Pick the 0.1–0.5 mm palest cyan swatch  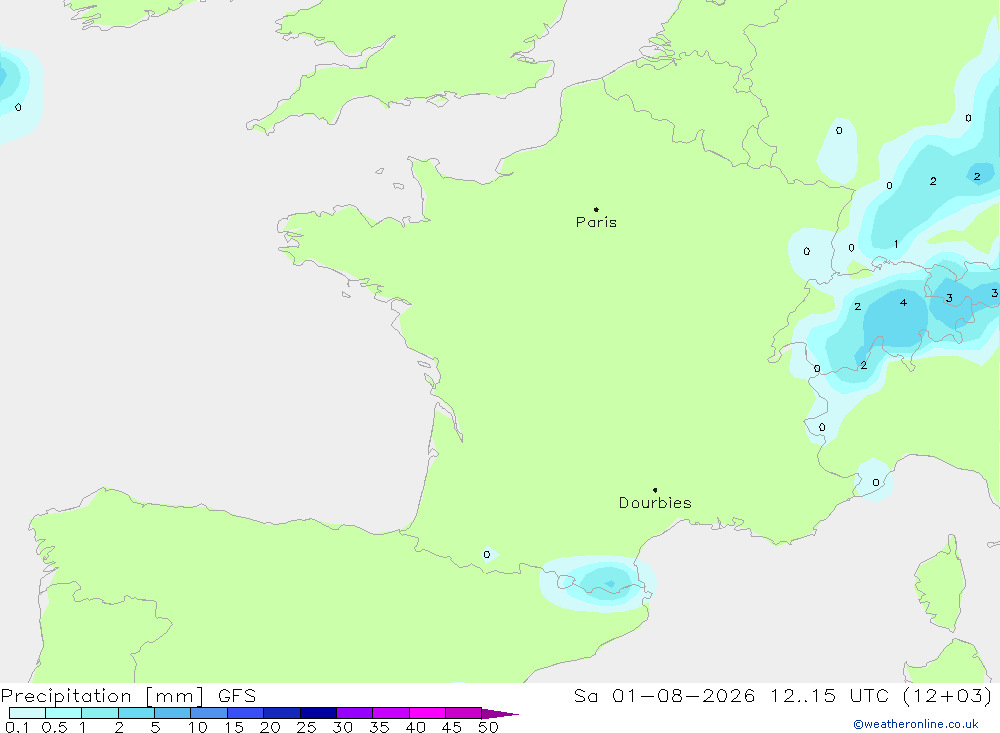tap(27, 713)
